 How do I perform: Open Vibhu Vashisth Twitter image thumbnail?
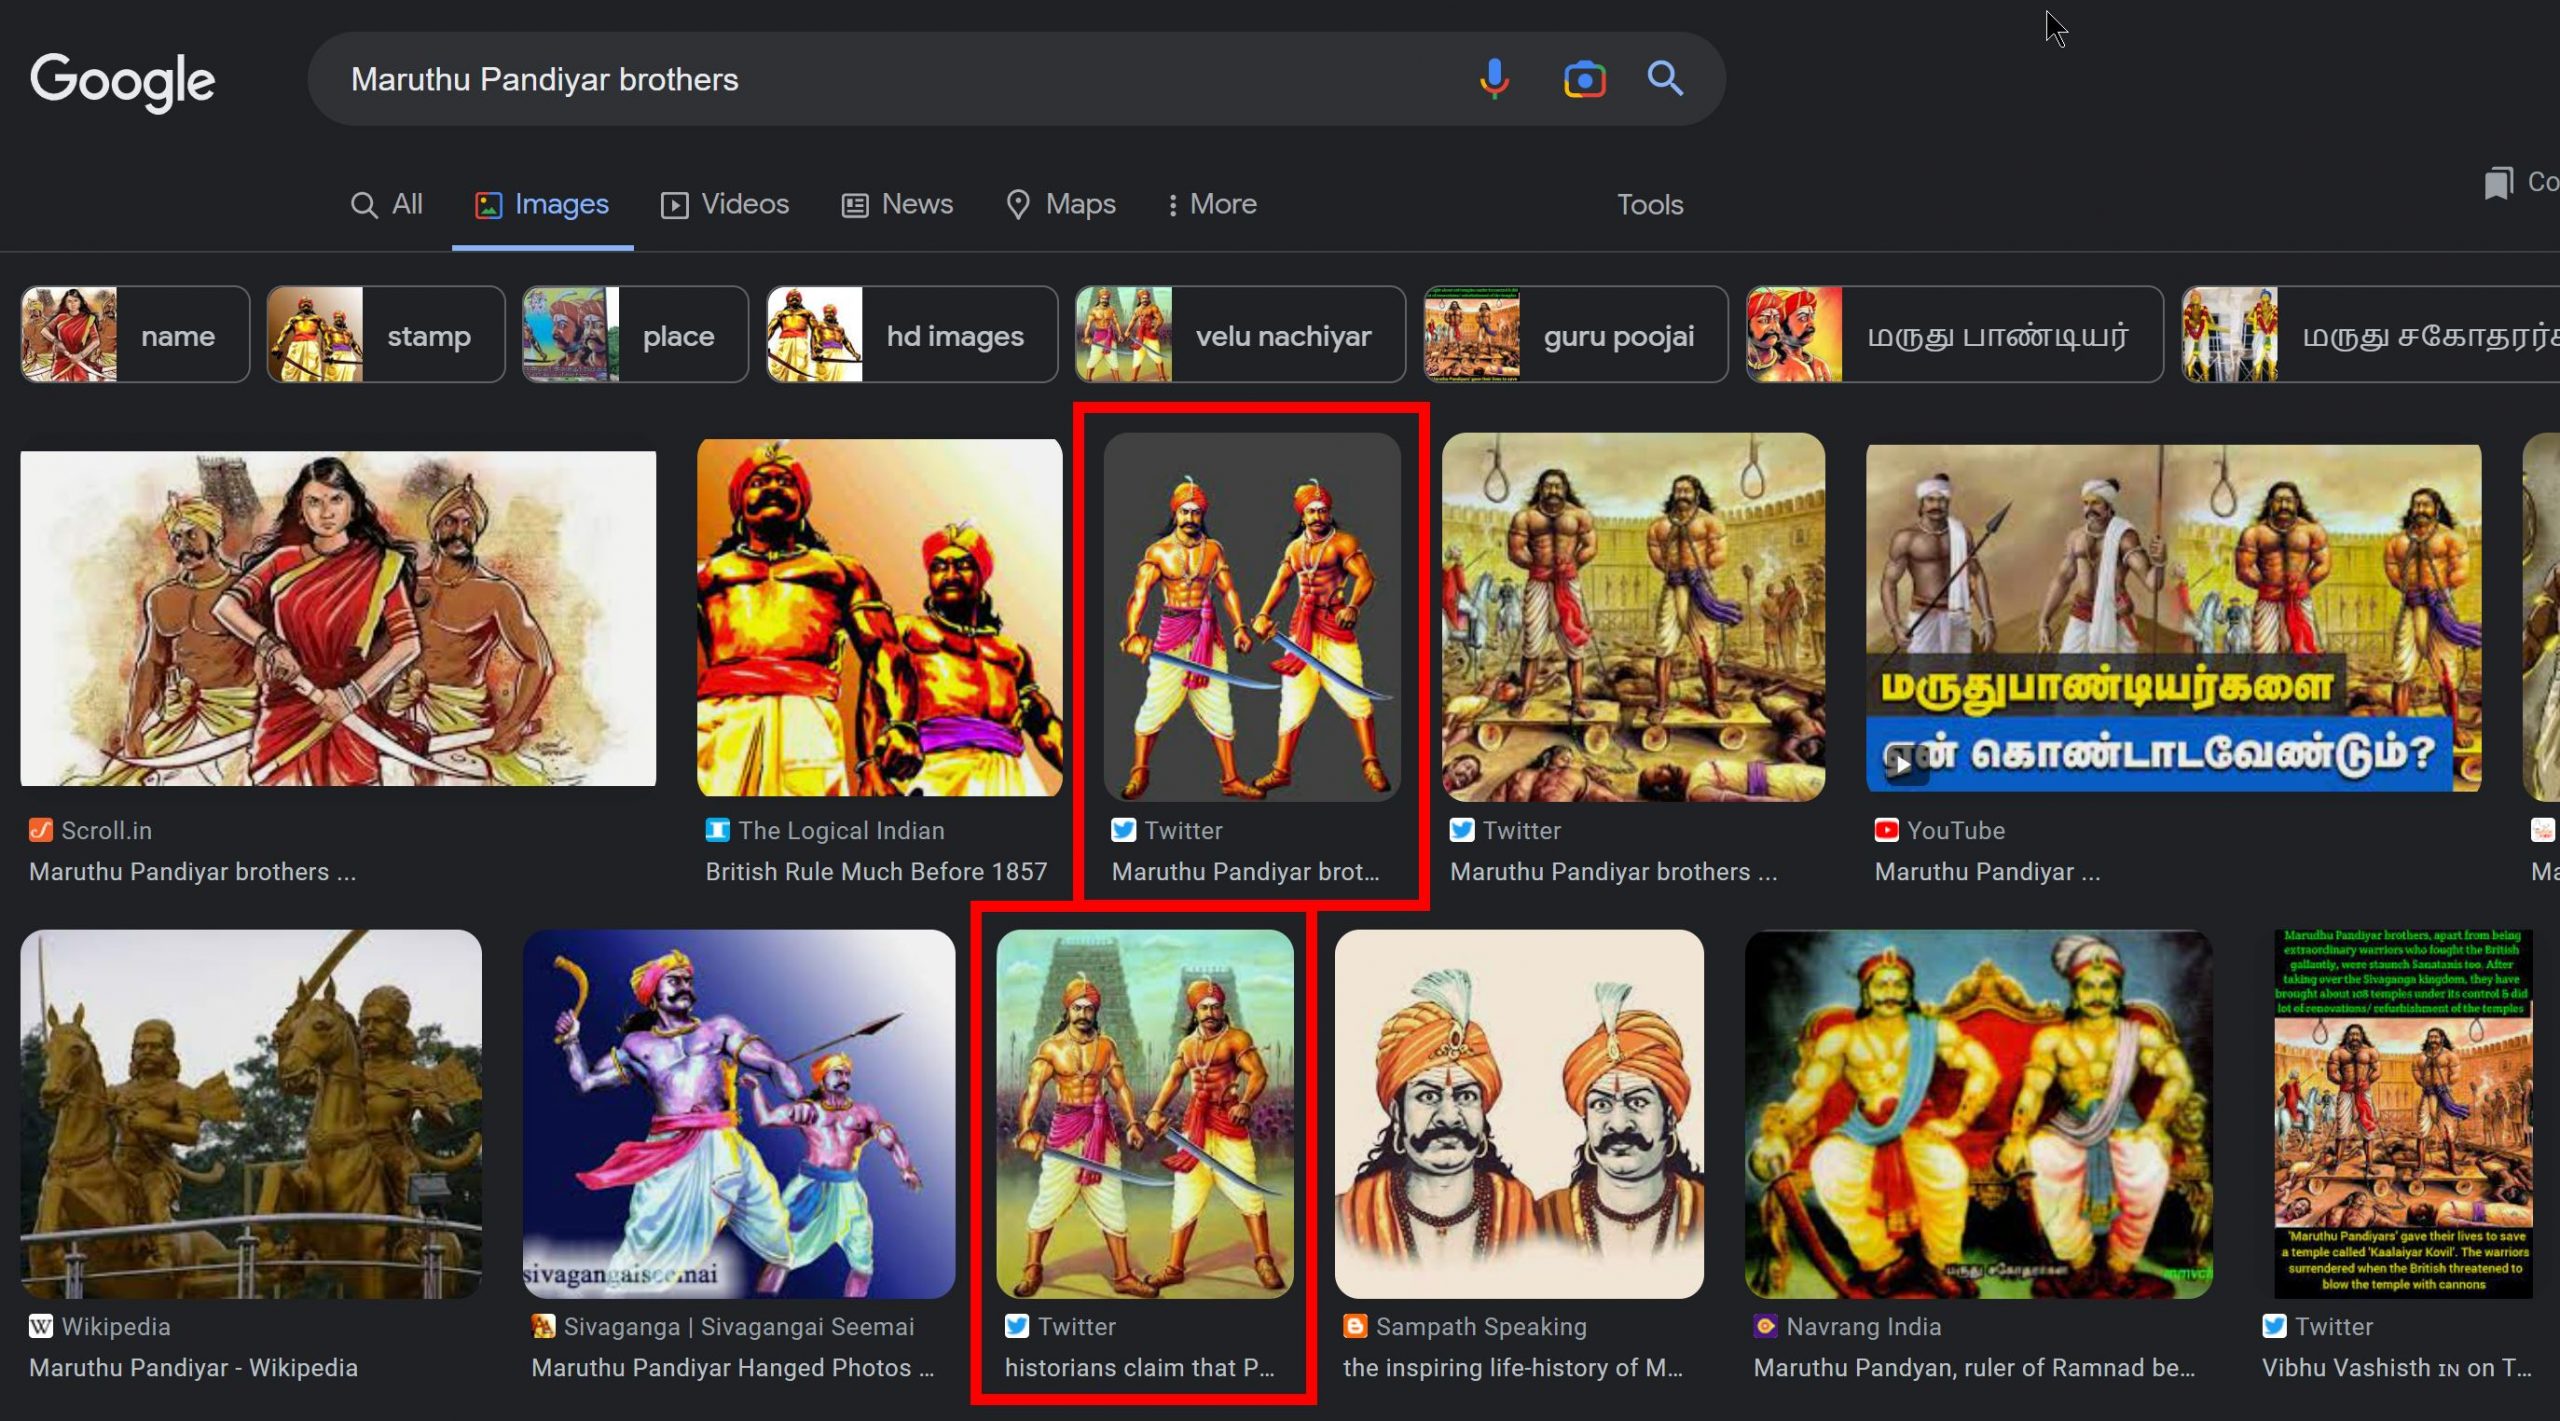pos(2403,1114)
